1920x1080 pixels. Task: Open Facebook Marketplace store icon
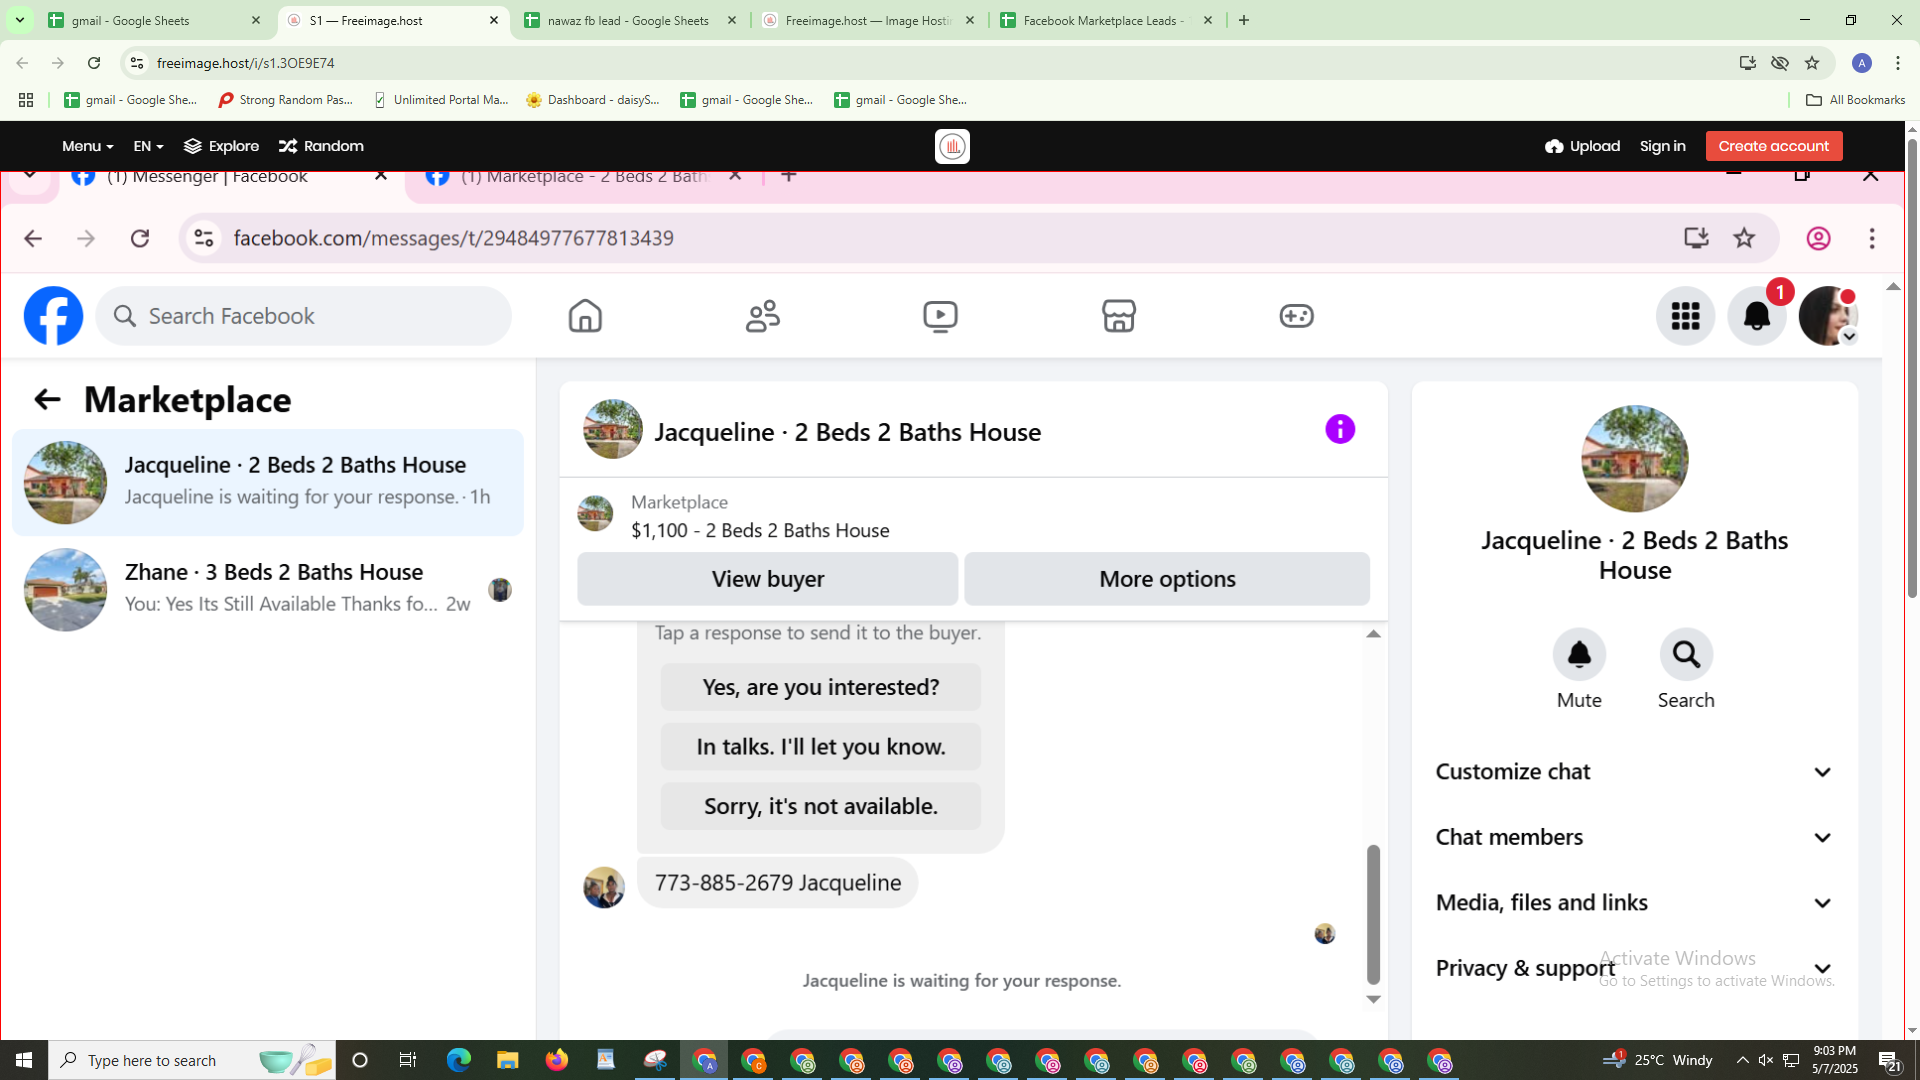click(1118, 316)
